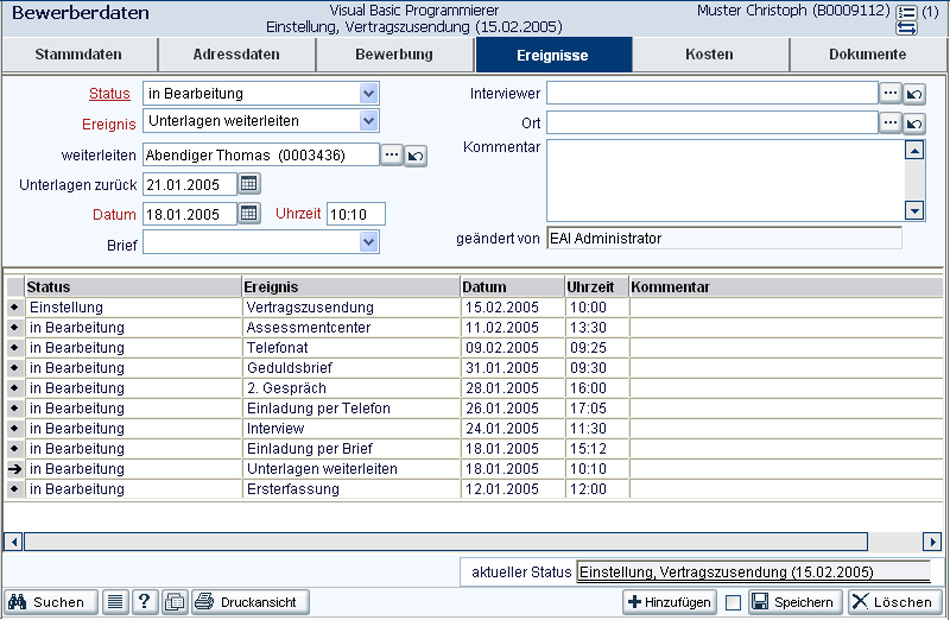Click the horizontal scrollbar right arrow
950x620 pixels.
[932, 541]
